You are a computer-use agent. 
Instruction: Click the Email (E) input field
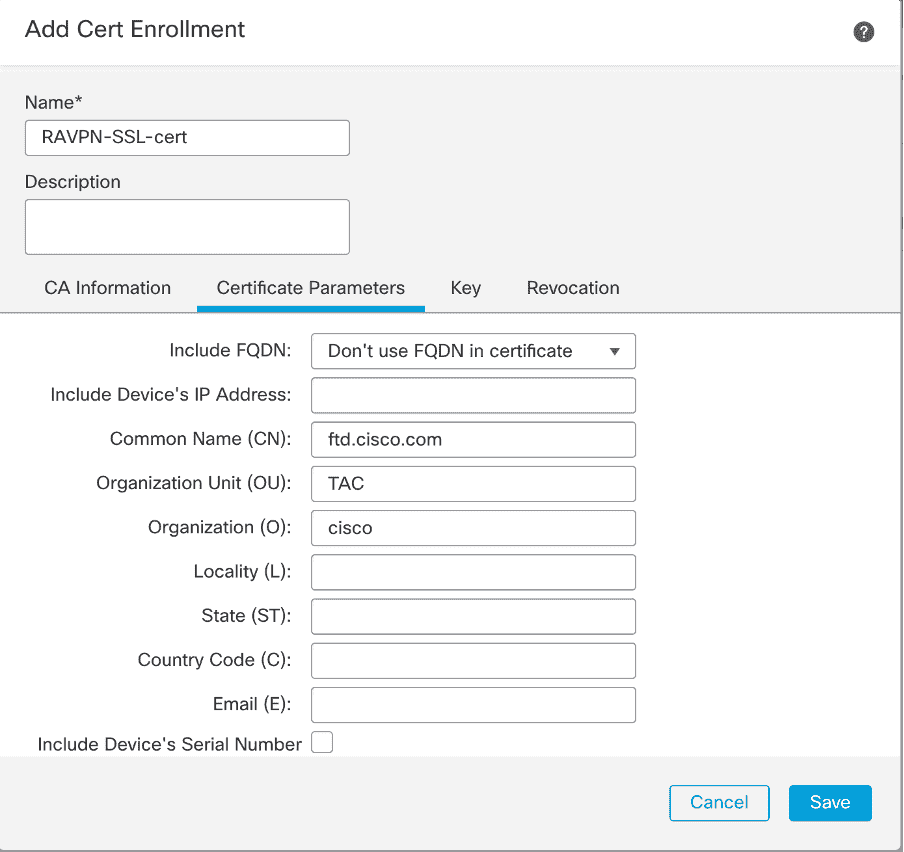point(473,705)
